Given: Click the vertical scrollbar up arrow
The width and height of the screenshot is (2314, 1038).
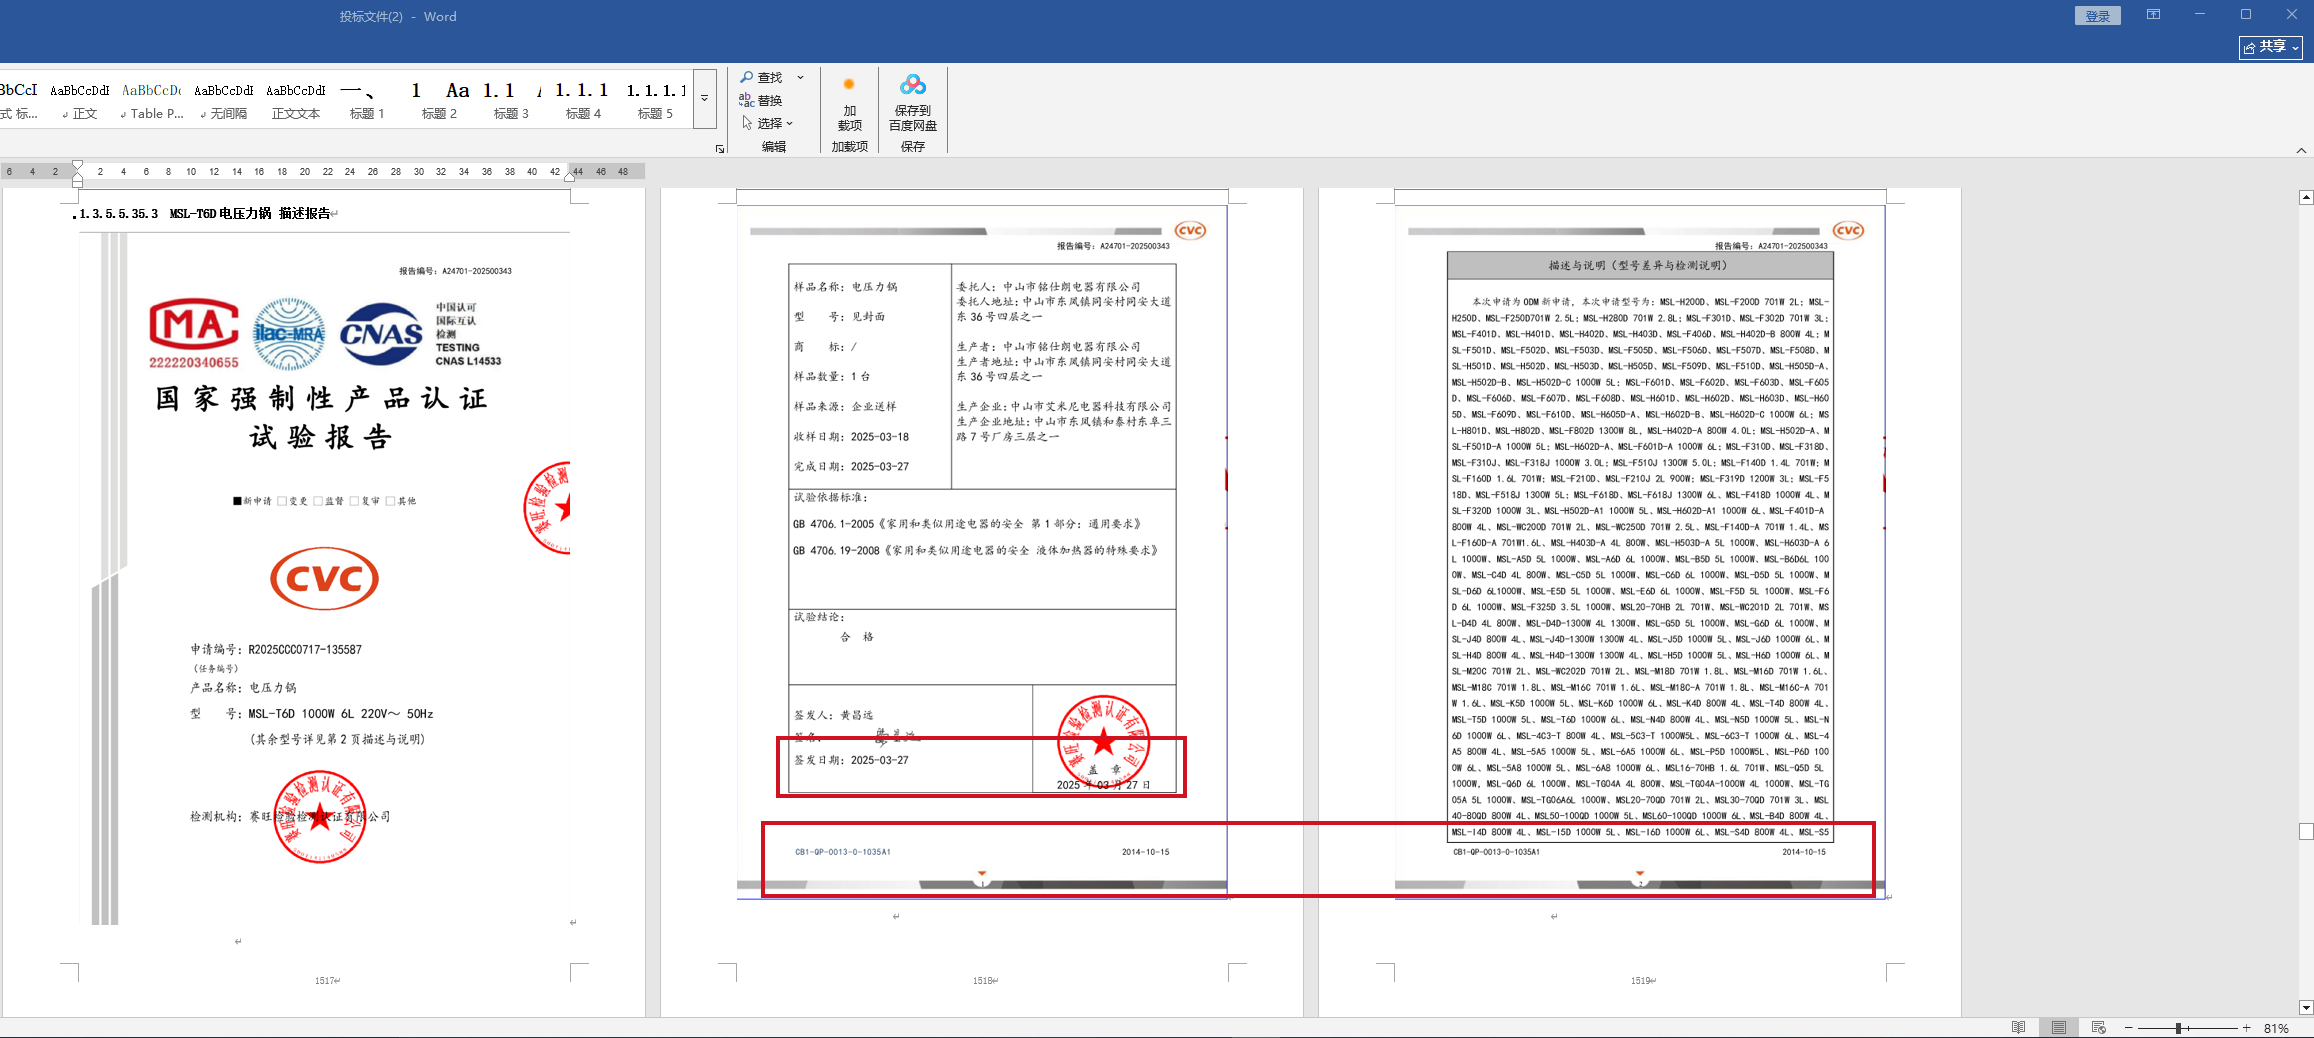Looking at the screenshot, I should point(2306,197).
